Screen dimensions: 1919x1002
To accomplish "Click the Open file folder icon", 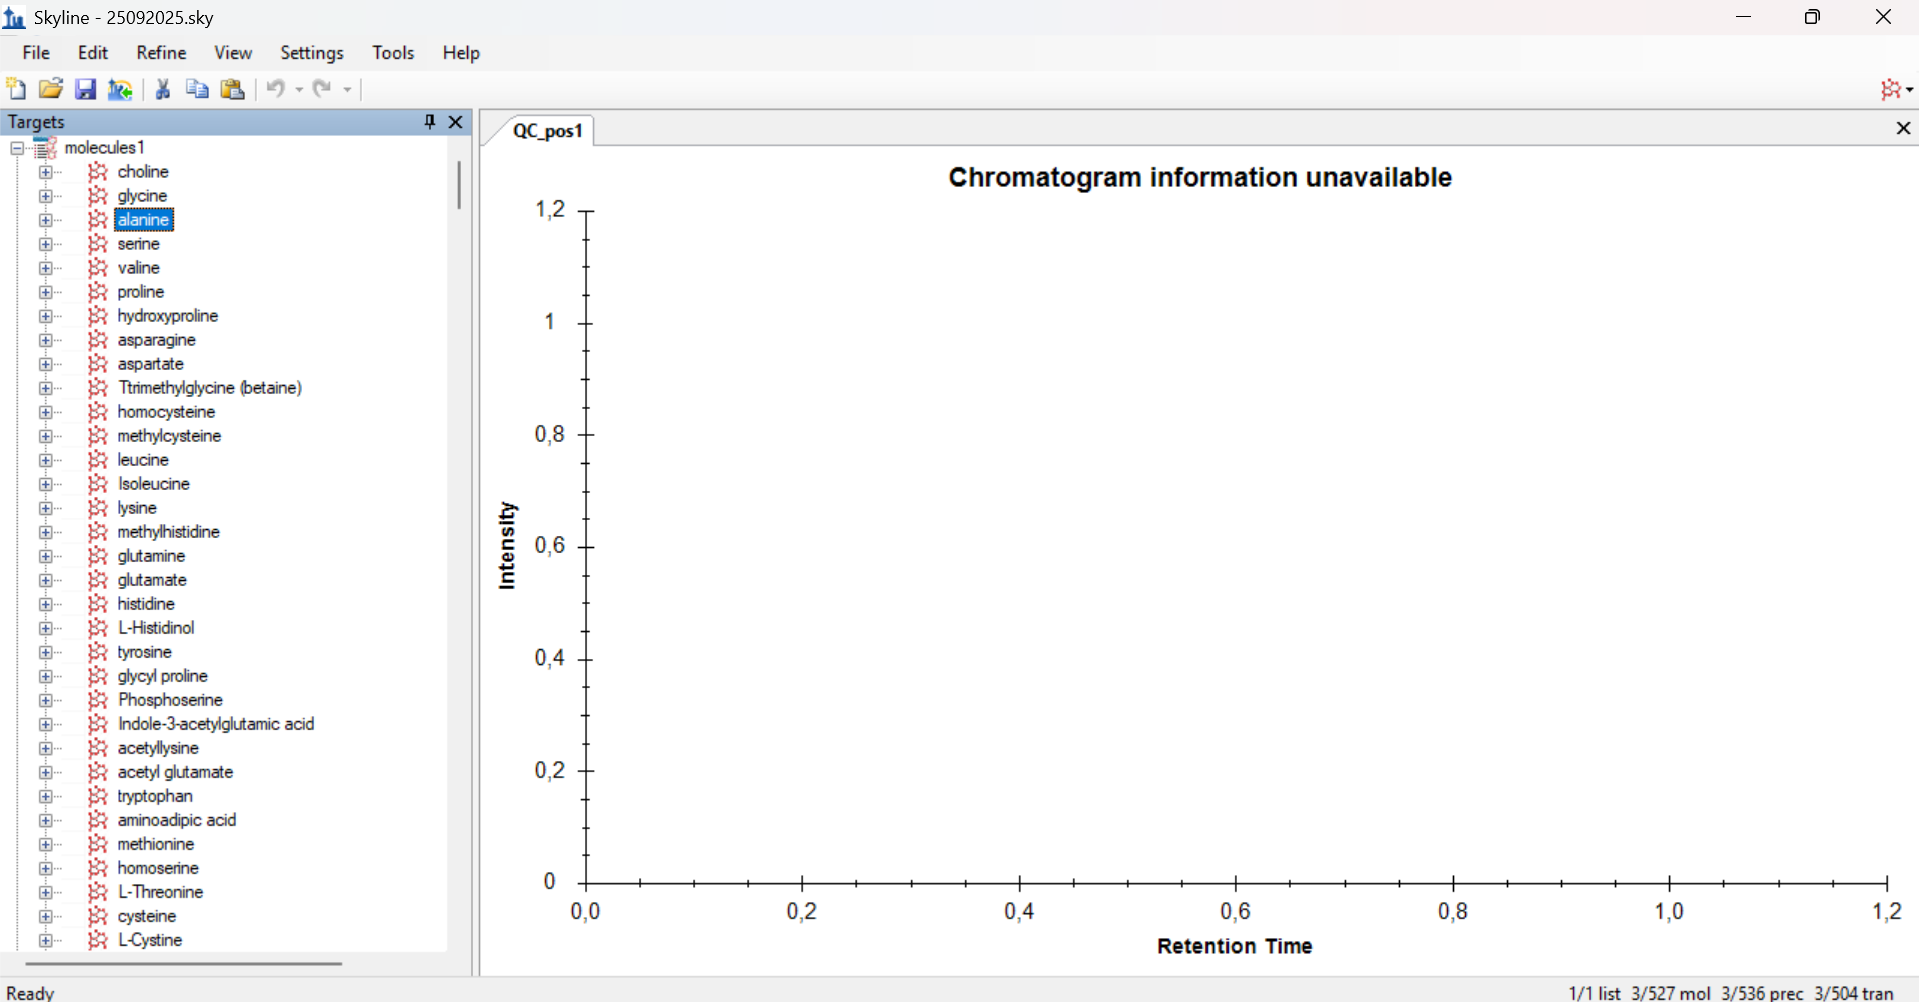I will click(x=50, y=89).
